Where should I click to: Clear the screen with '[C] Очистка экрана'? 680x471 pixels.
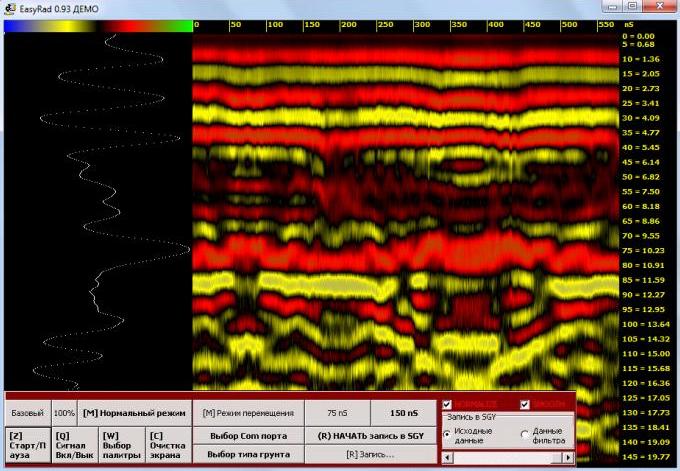(x=168, y=445)
